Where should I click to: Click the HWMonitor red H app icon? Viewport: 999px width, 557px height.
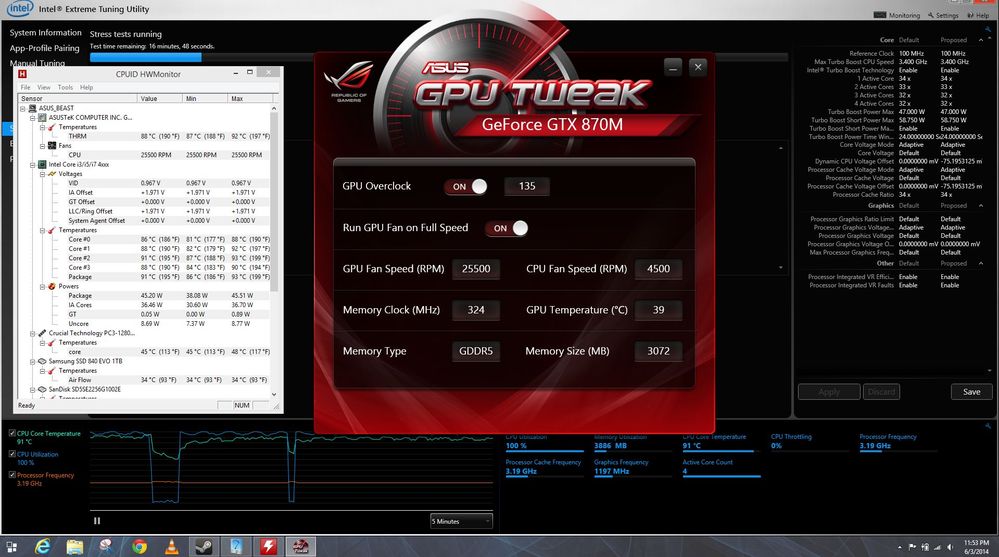pos(23,74)
